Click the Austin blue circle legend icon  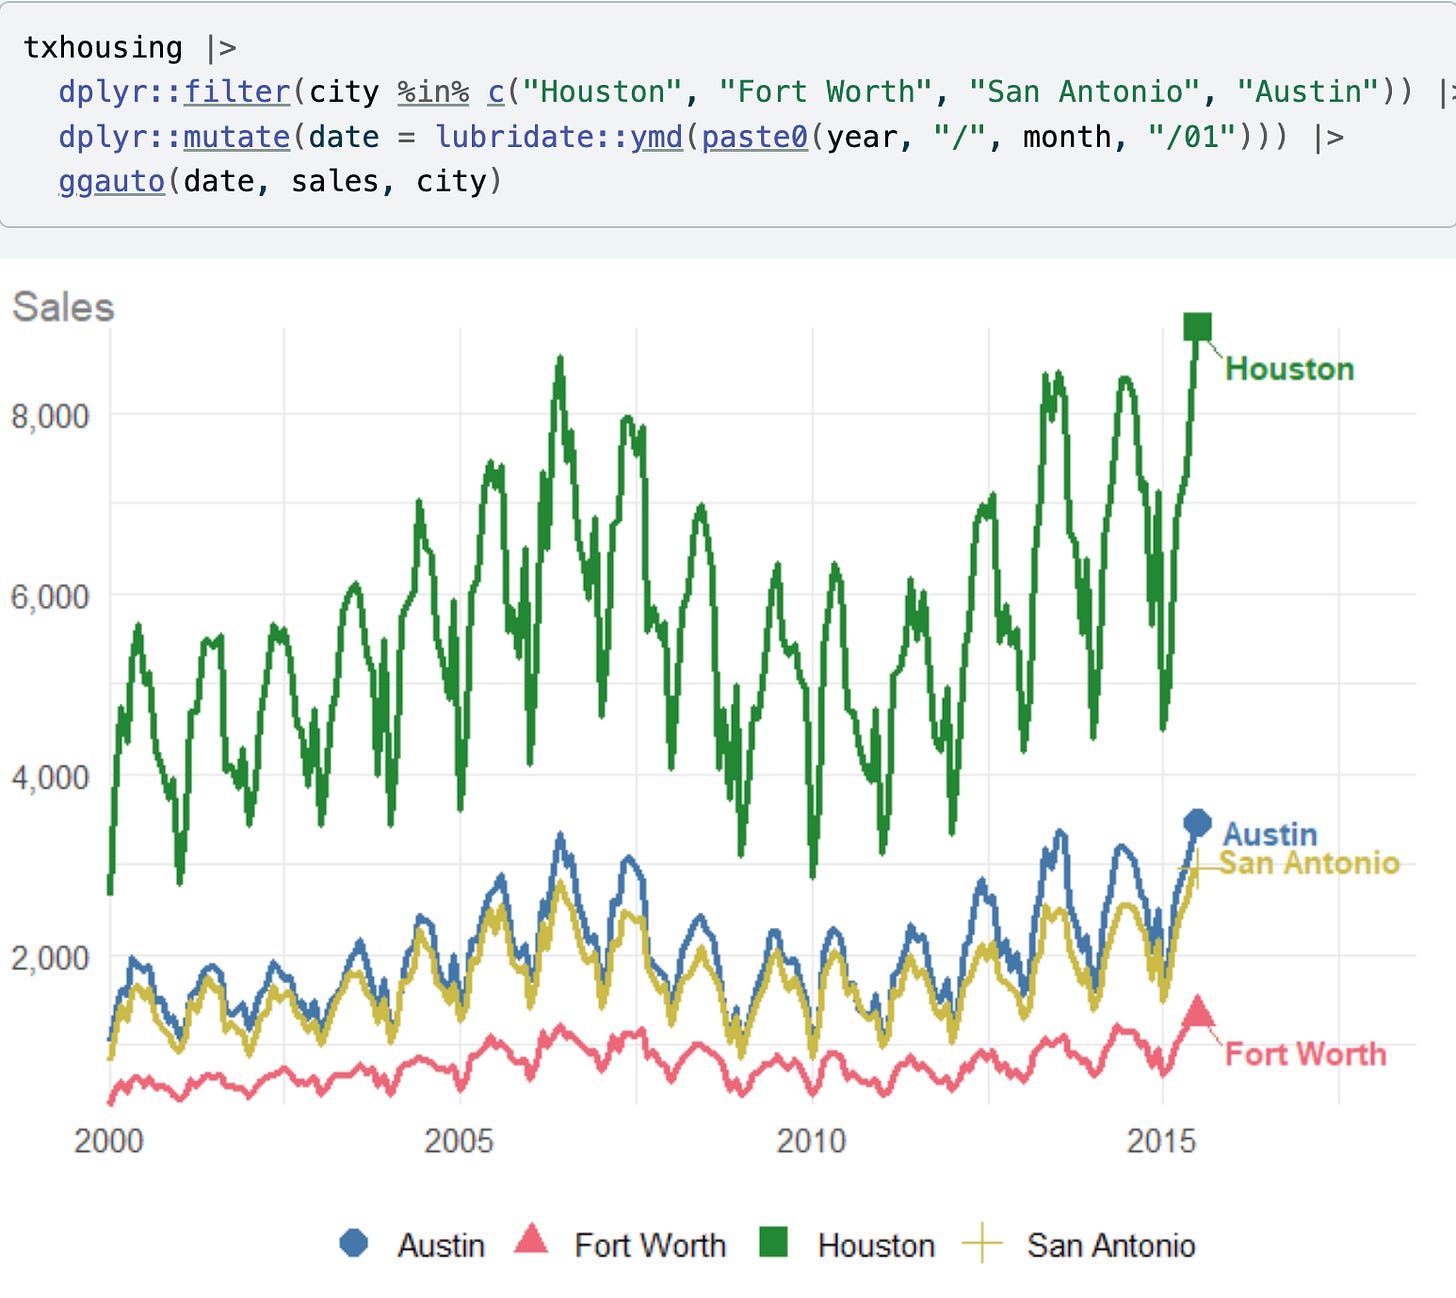354,1243
